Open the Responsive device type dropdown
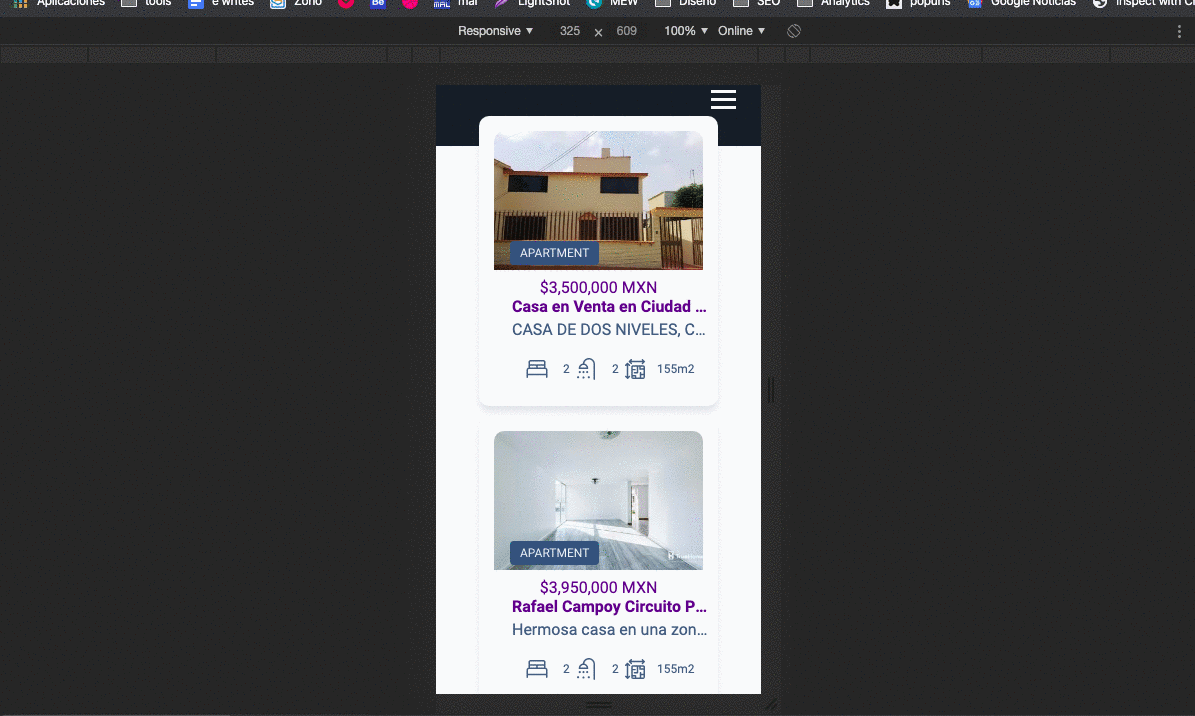Image resolution: width=1195 pixels, height=716 pixels. tap(494, 31)
